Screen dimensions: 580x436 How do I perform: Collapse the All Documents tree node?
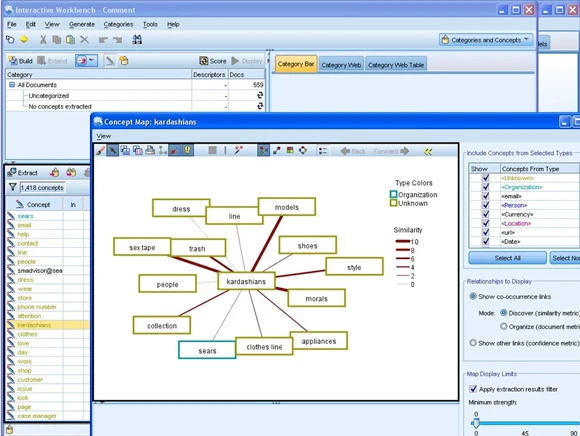[12, 85]
